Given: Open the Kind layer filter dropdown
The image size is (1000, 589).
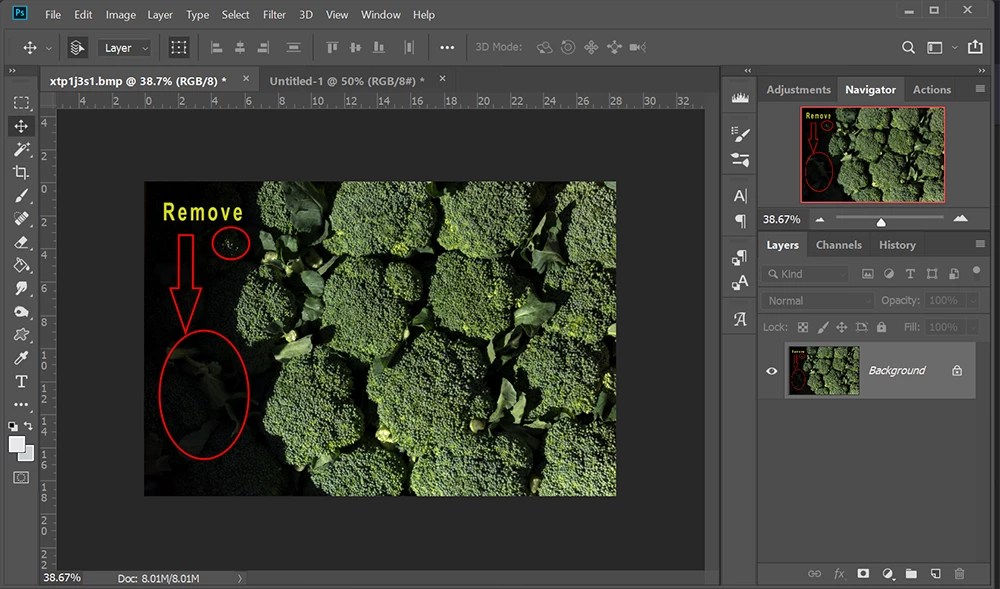Looking at the screenshot, I should 806,274.
